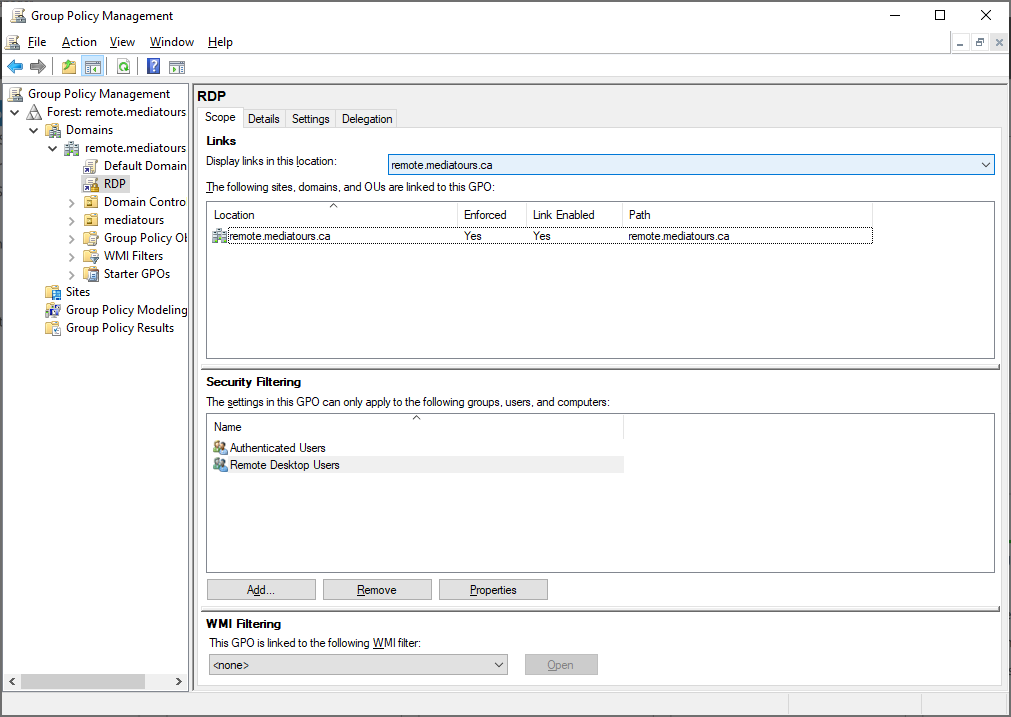This screenshot has width=1011, height=717.
Task: Click the Domains folder icon
Action: pos(53,130)
